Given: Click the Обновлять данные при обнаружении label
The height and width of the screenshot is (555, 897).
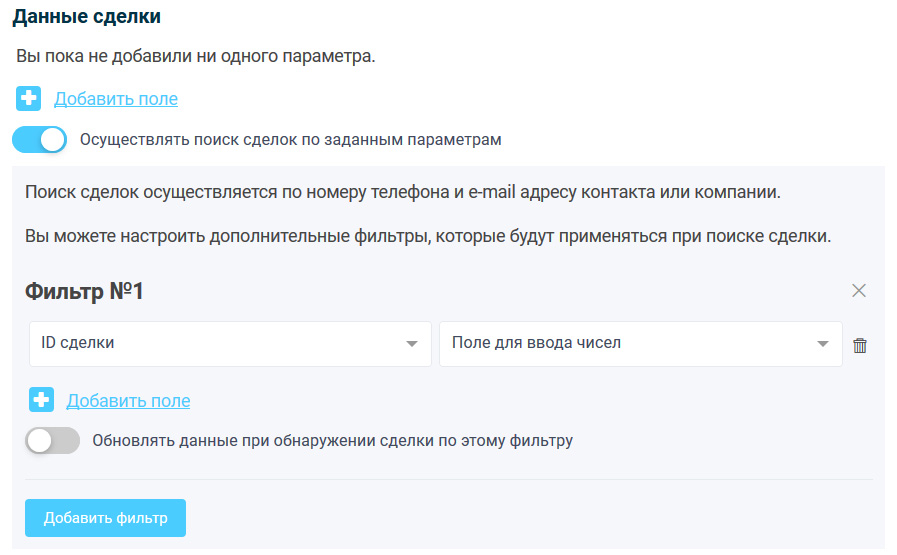Looking at the screenshot, I should 332,440.
